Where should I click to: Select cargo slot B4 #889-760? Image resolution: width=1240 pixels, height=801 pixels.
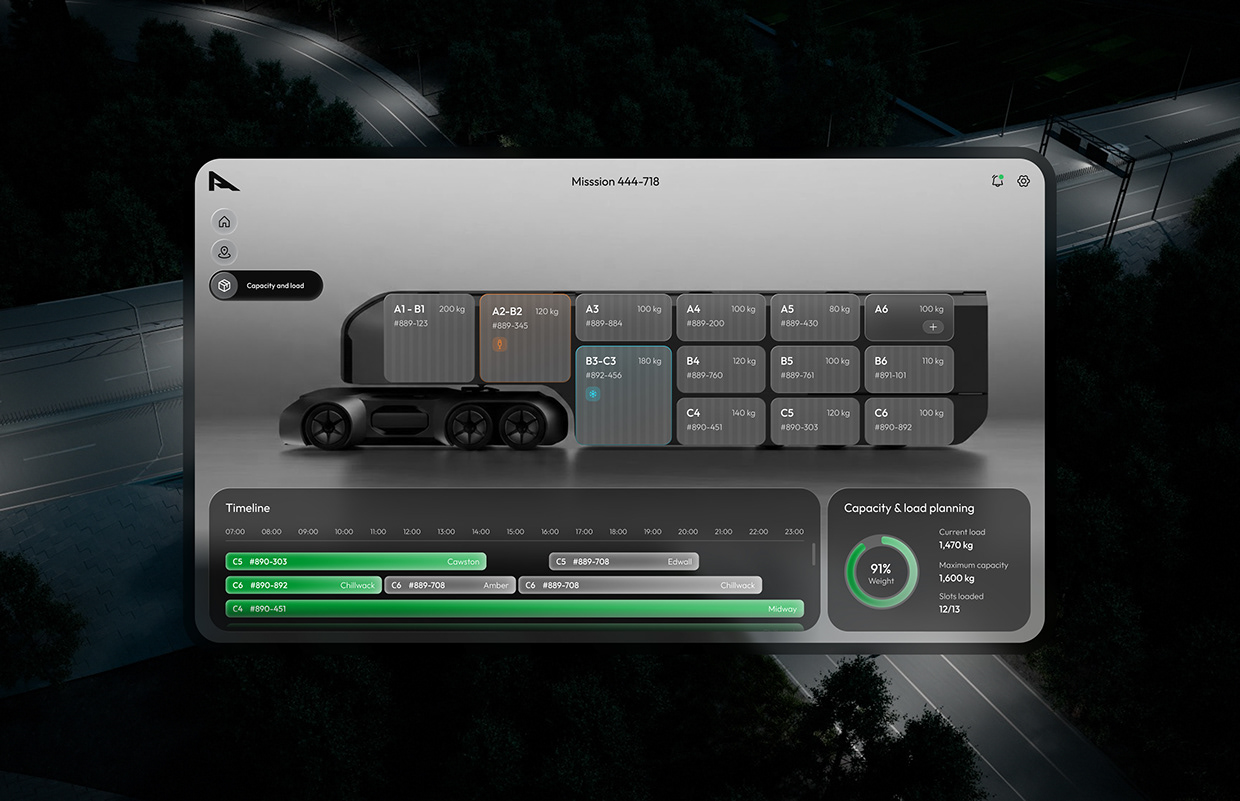coord(721,369)
